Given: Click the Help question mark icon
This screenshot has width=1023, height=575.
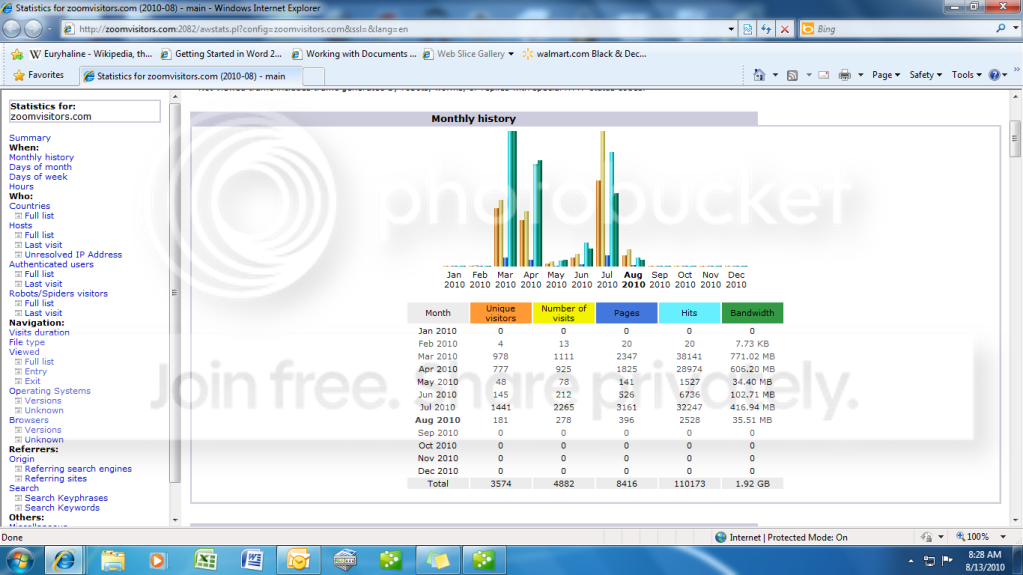Looking at the screenshot, I should [x=994, y=75].
